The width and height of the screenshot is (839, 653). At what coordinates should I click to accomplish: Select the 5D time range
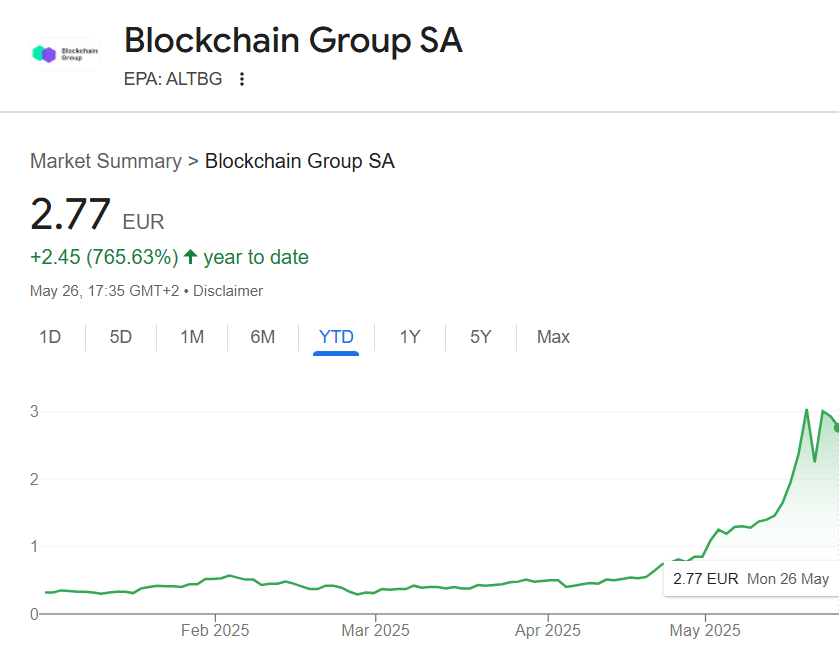point(121,337)
